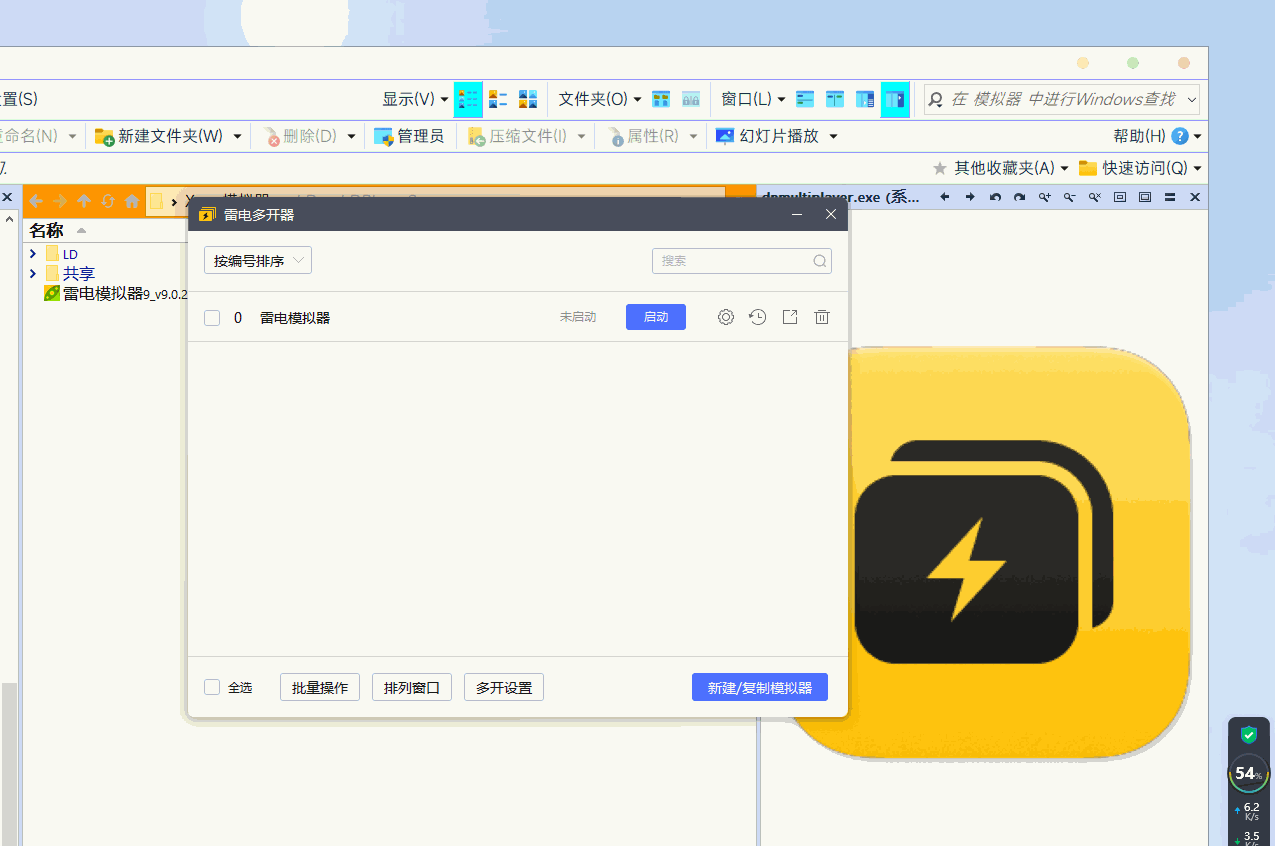Open the 窗口(L) menu
The width and height of the screenshot is (1275, 846).
click(753, 99)
